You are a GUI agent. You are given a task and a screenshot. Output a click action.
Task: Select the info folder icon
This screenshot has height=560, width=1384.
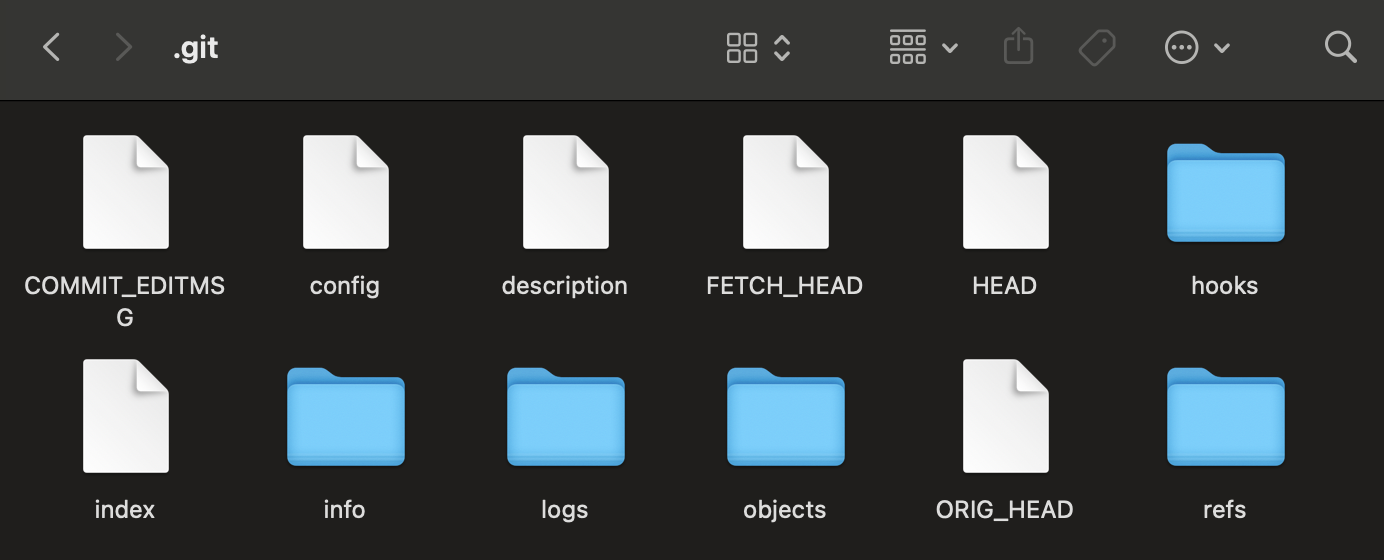(x=345, y=417)
